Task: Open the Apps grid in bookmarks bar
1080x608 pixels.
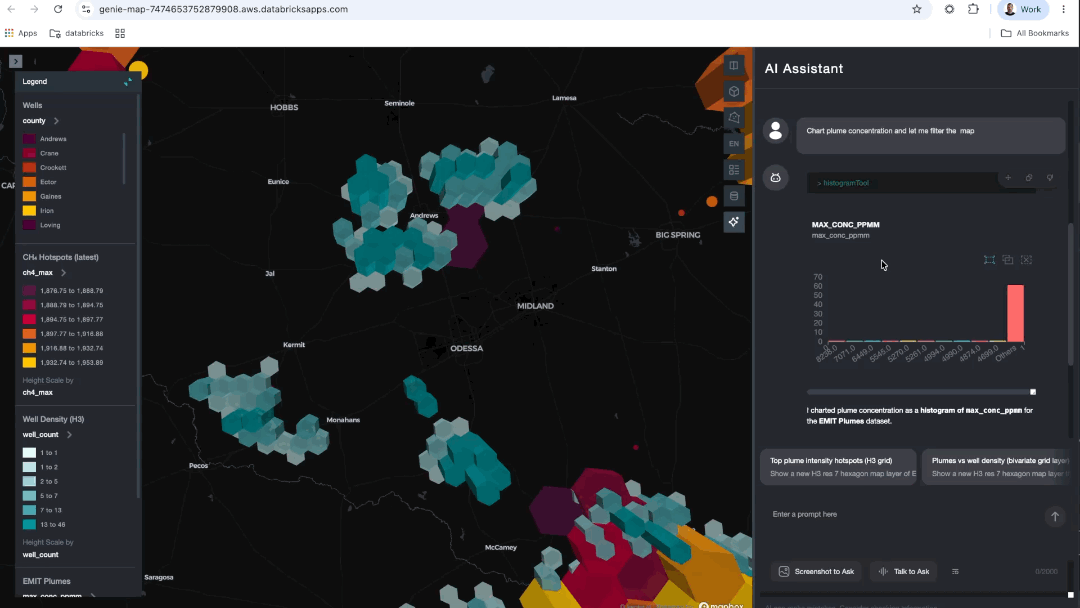Action: tap(21, 33)
